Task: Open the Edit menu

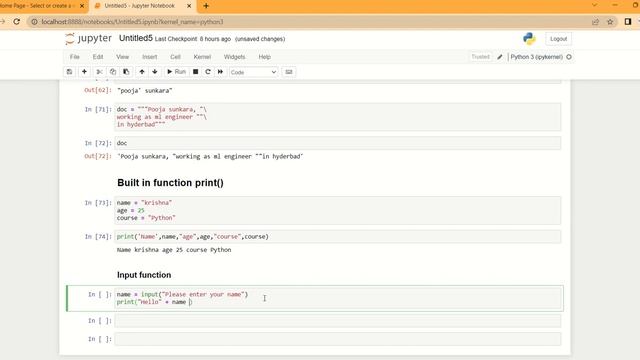Action: click(98, 57)
